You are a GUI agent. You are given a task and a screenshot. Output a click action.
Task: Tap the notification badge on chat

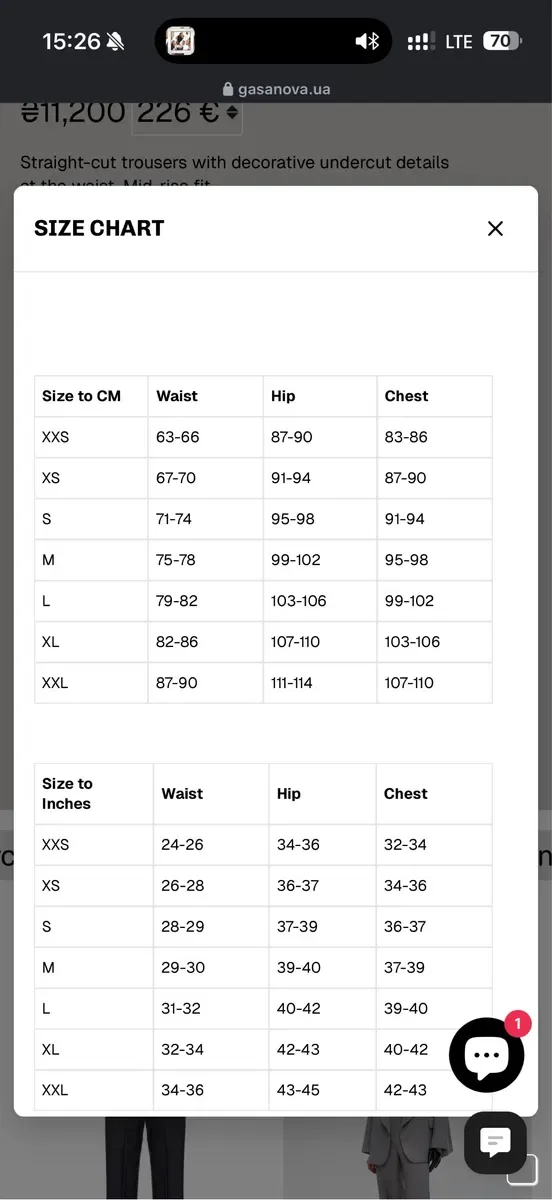coord(517,1023)
